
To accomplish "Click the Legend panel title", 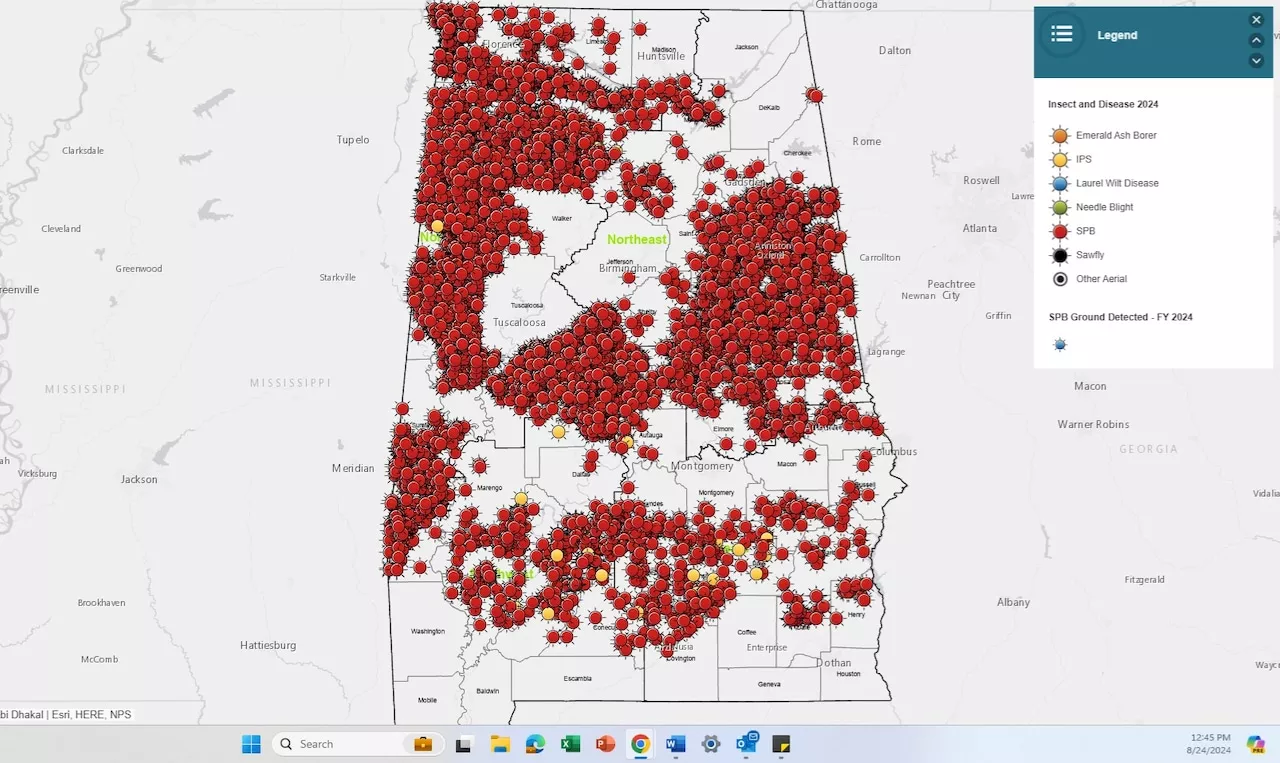I will (x=1117, y=35).
